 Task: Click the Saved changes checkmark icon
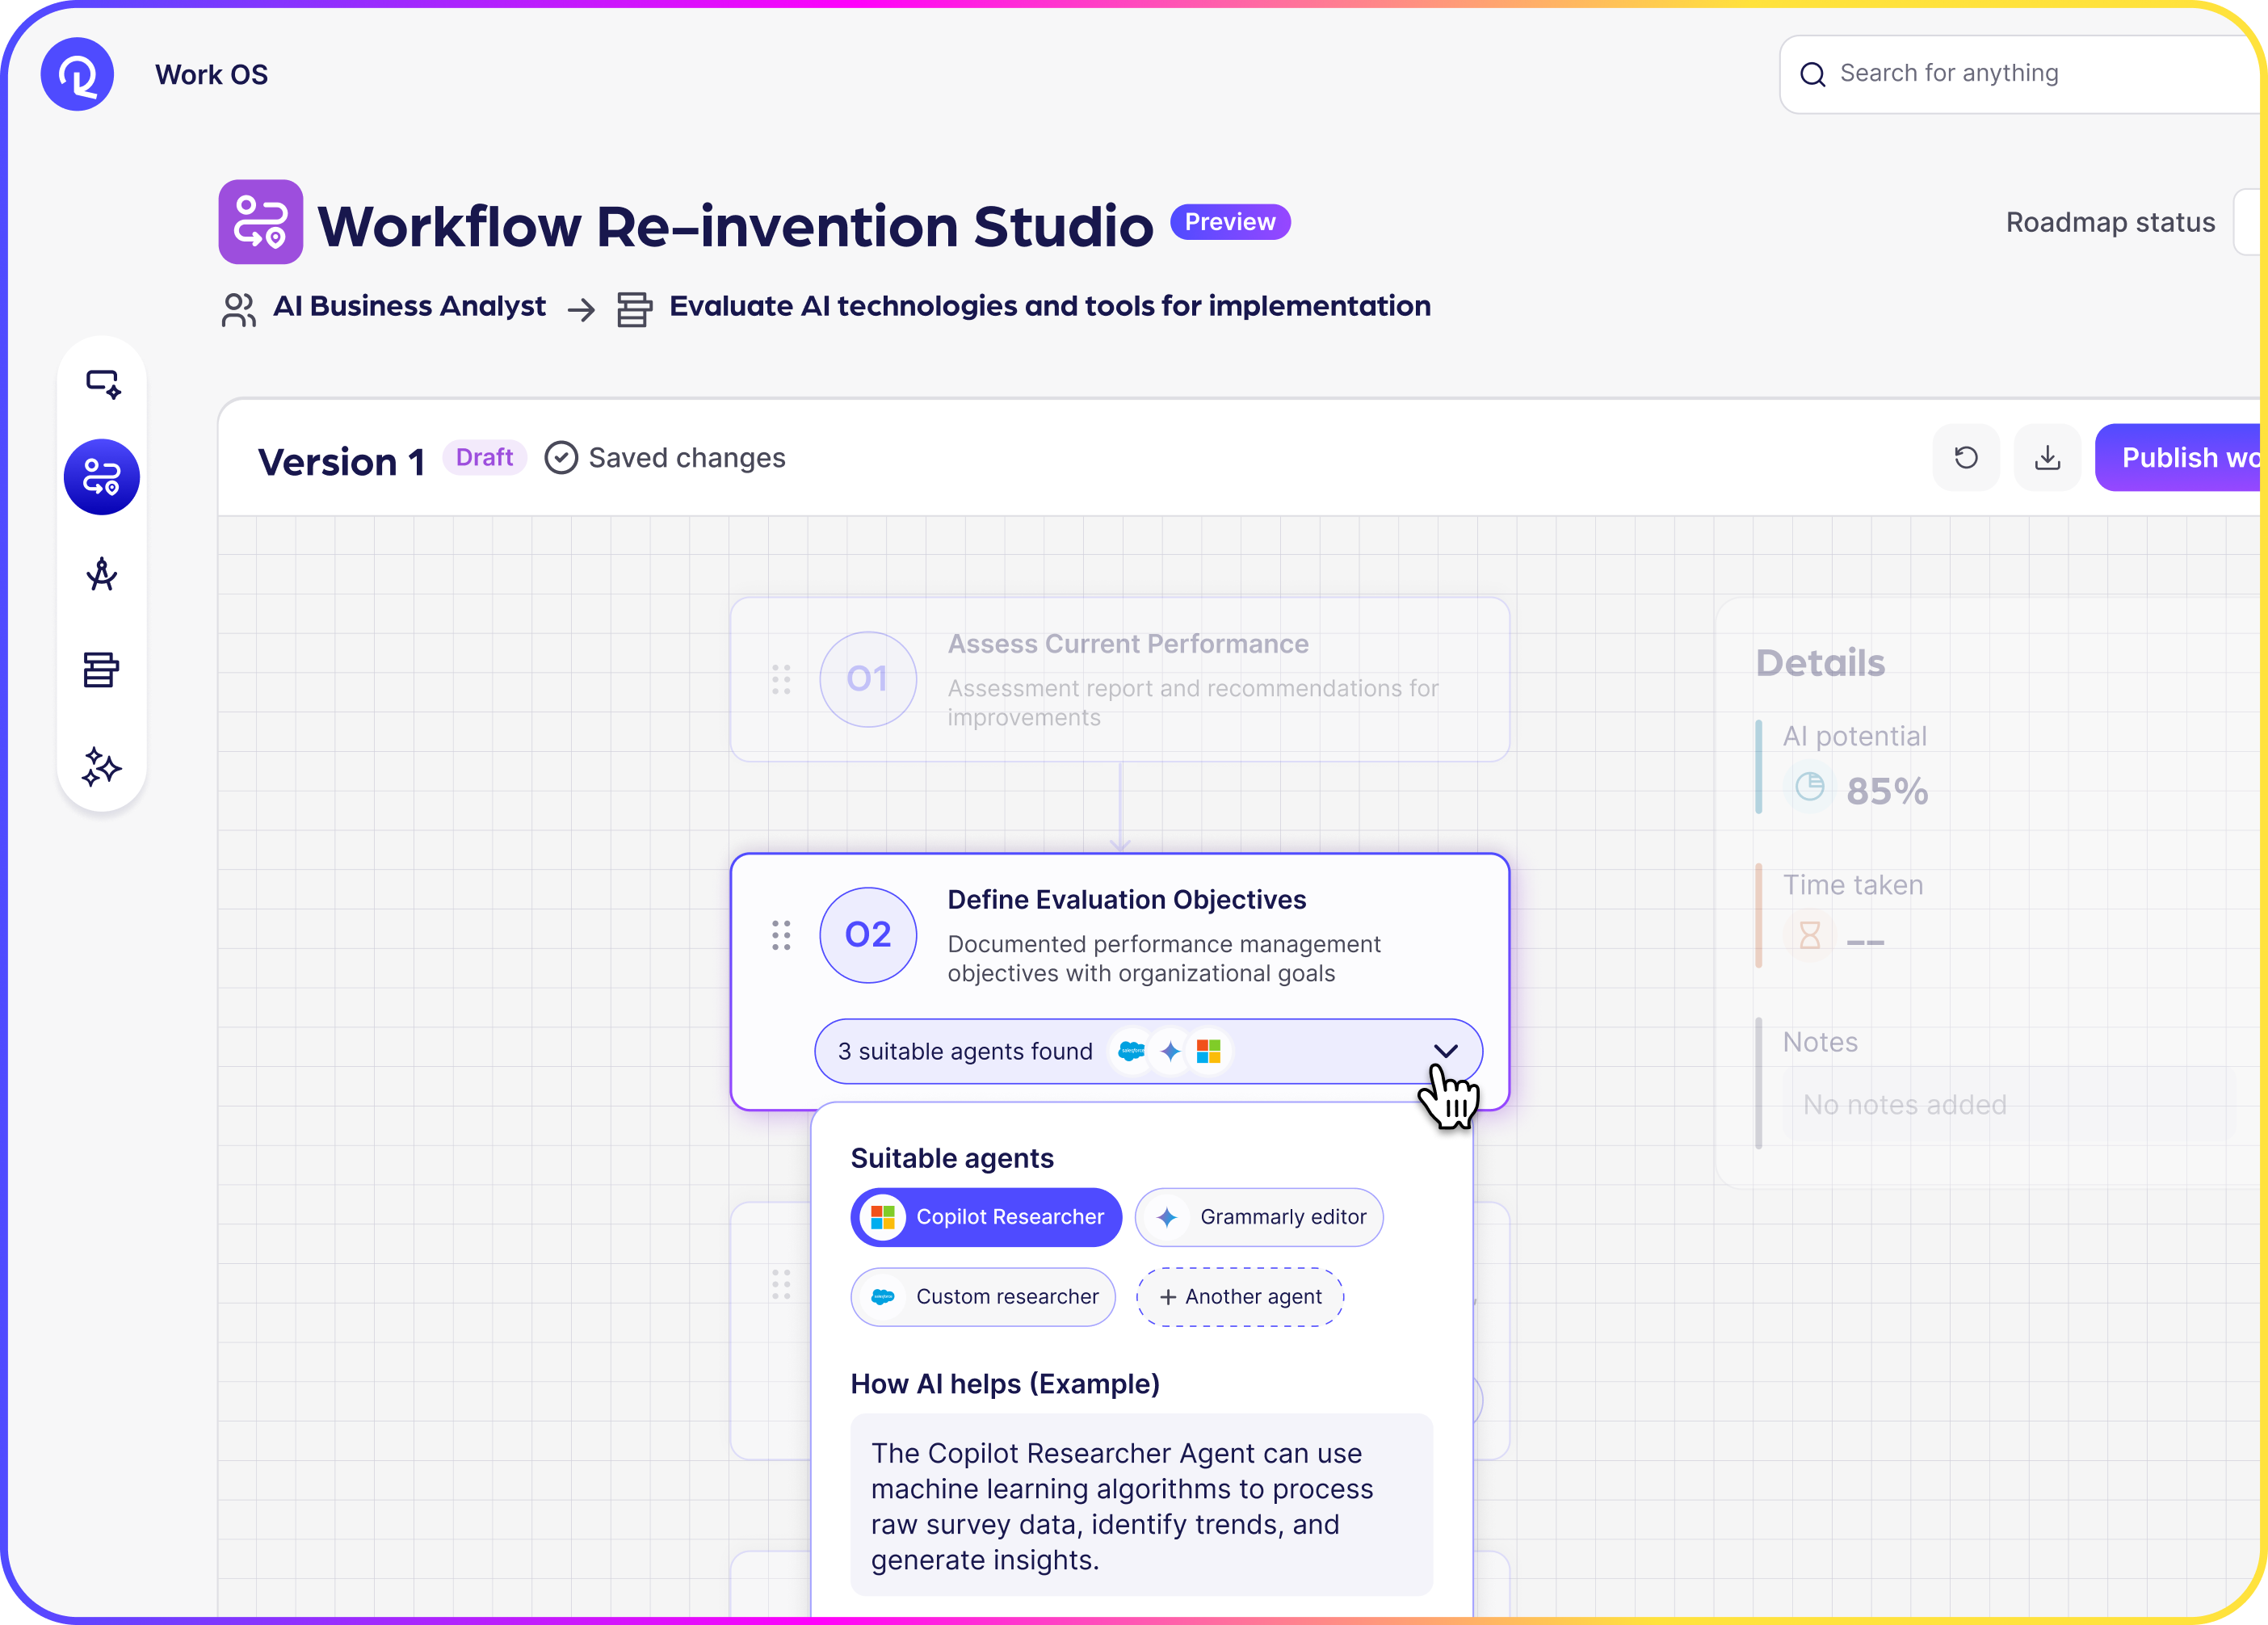point(561,458)
